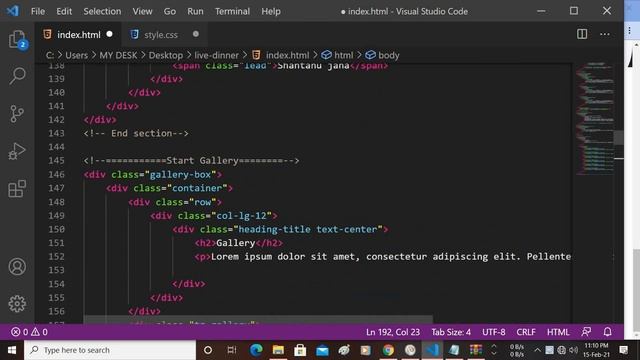The width and height of the screenshot is (640, 360).
Task: Open the Search view in the activity bar
Action: click(17, 76)
